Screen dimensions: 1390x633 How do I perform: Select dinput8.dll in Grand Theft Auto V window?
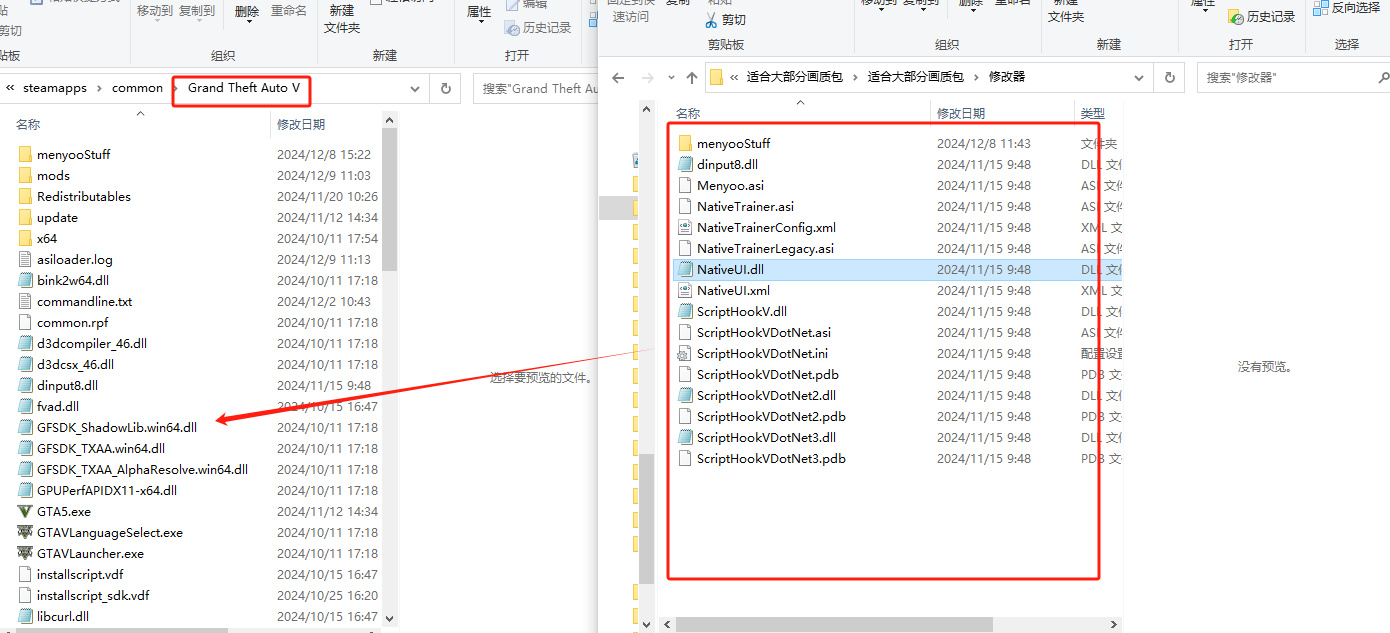click(x=67, y=385)
